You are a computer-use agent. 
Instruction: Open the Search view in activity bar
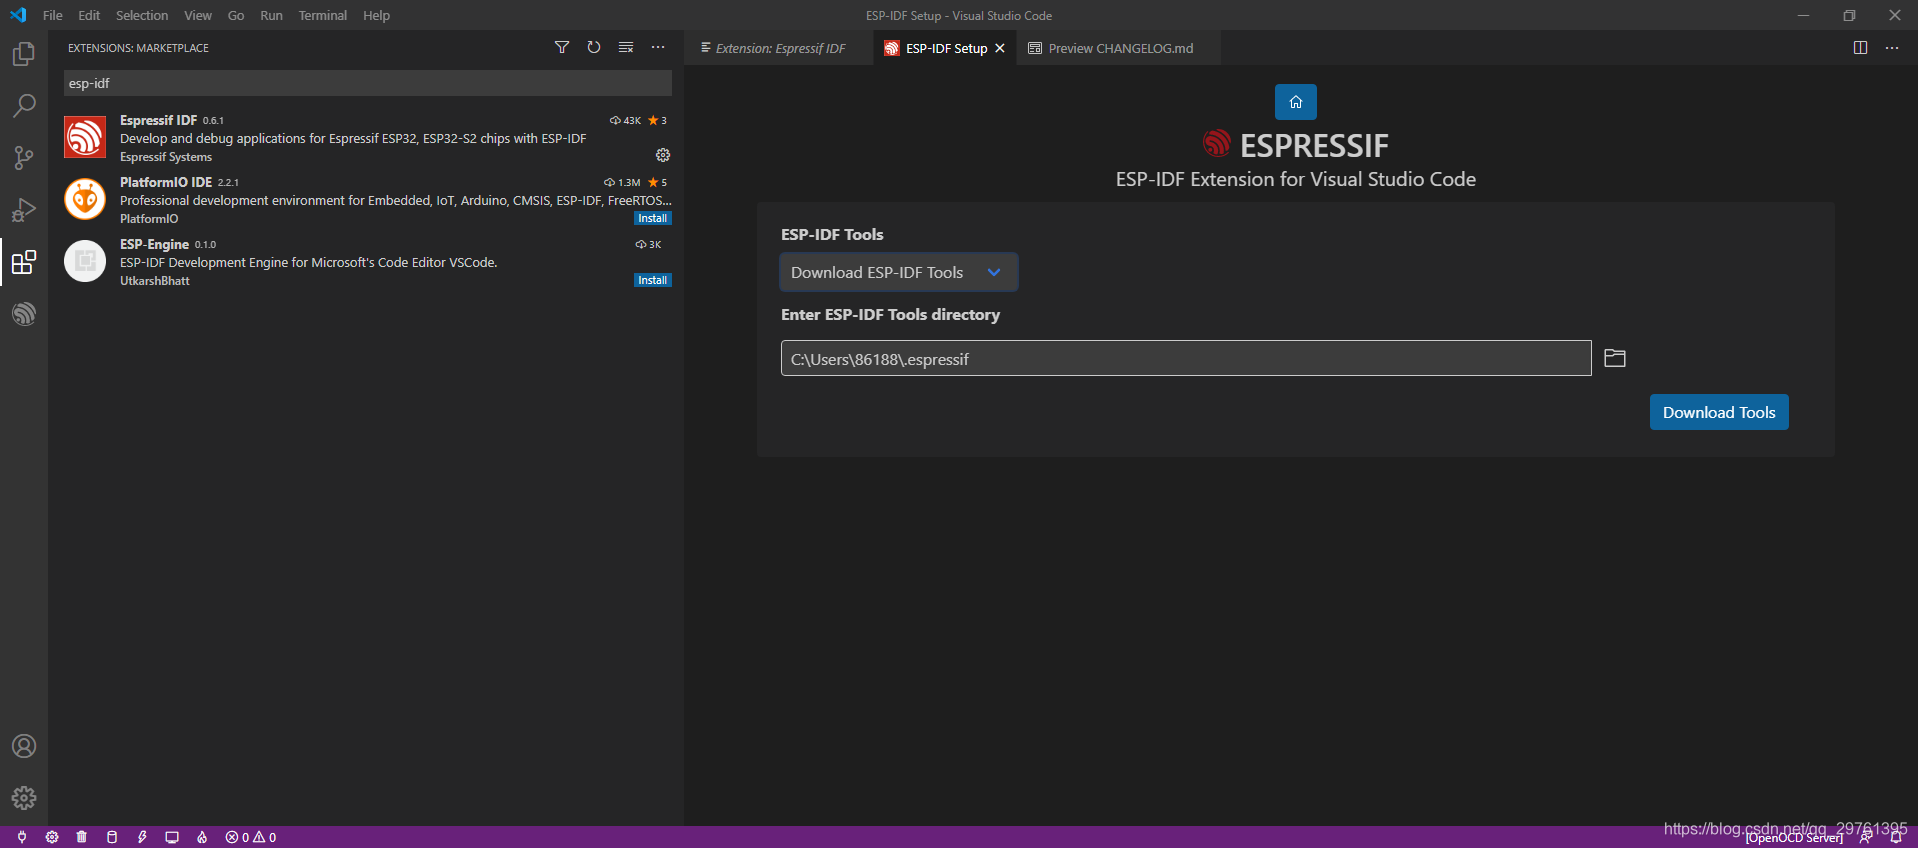[x=24, y=106]
